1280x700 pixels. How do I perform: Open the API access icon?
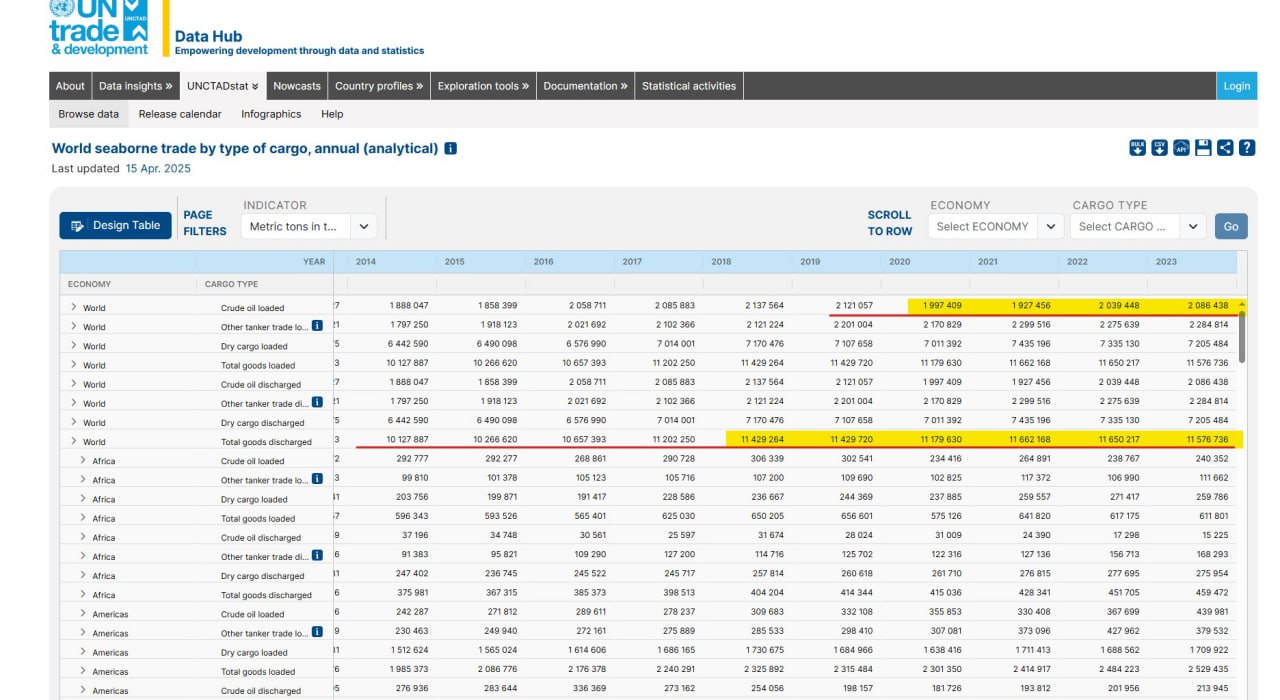(1181, 148)
